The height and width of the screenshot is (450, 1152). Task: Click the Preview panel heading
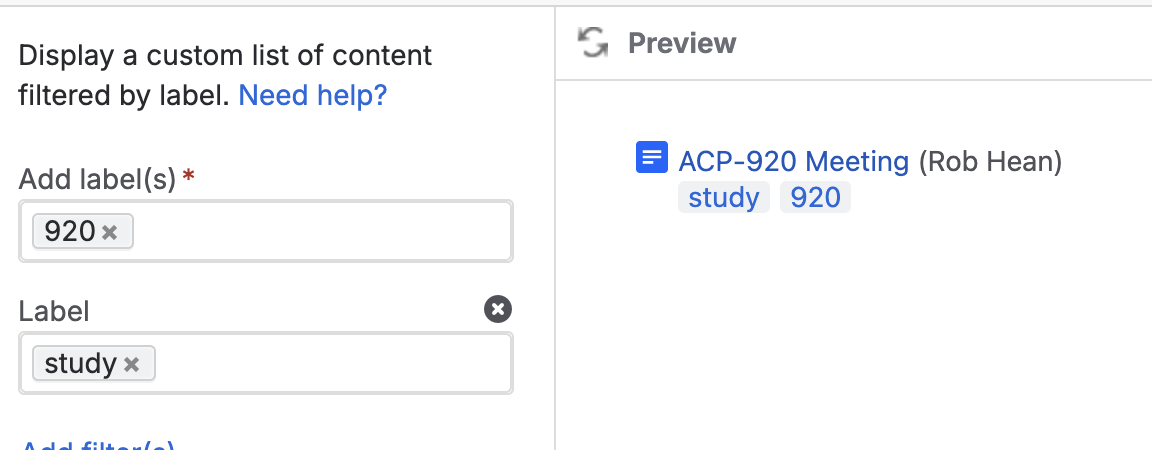click(682, 43)
